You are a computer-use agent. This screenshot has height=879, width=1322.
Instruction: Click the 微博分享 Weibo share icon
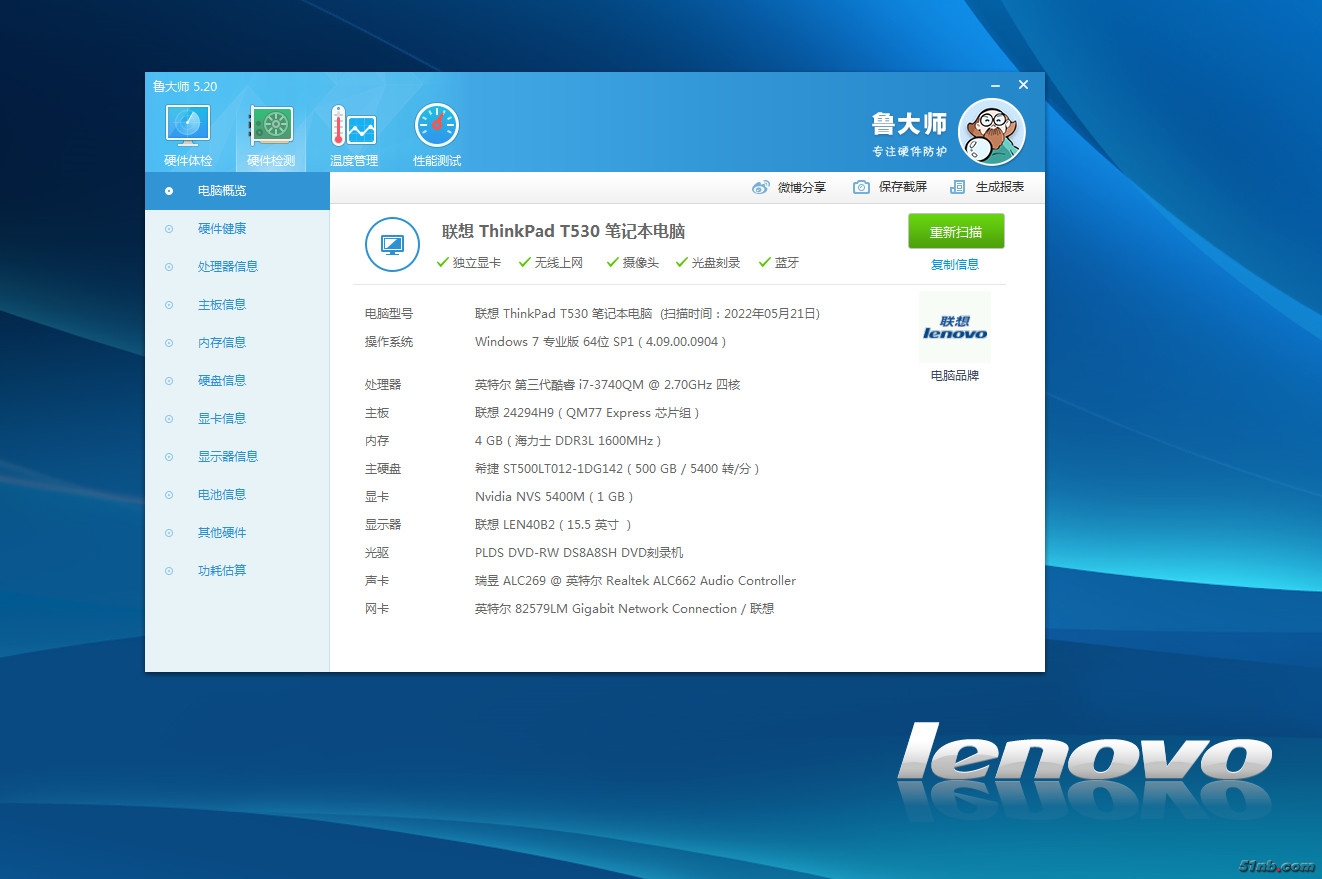[x=761, y=188]
